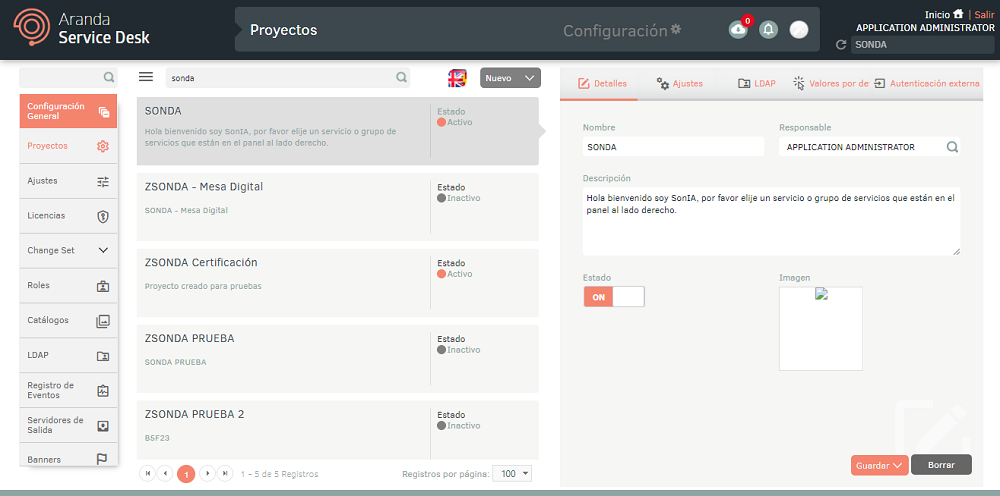Screen dimensions: 1000x496
Task: Open the Nuevo dropdown button
Action: [510, 78]
